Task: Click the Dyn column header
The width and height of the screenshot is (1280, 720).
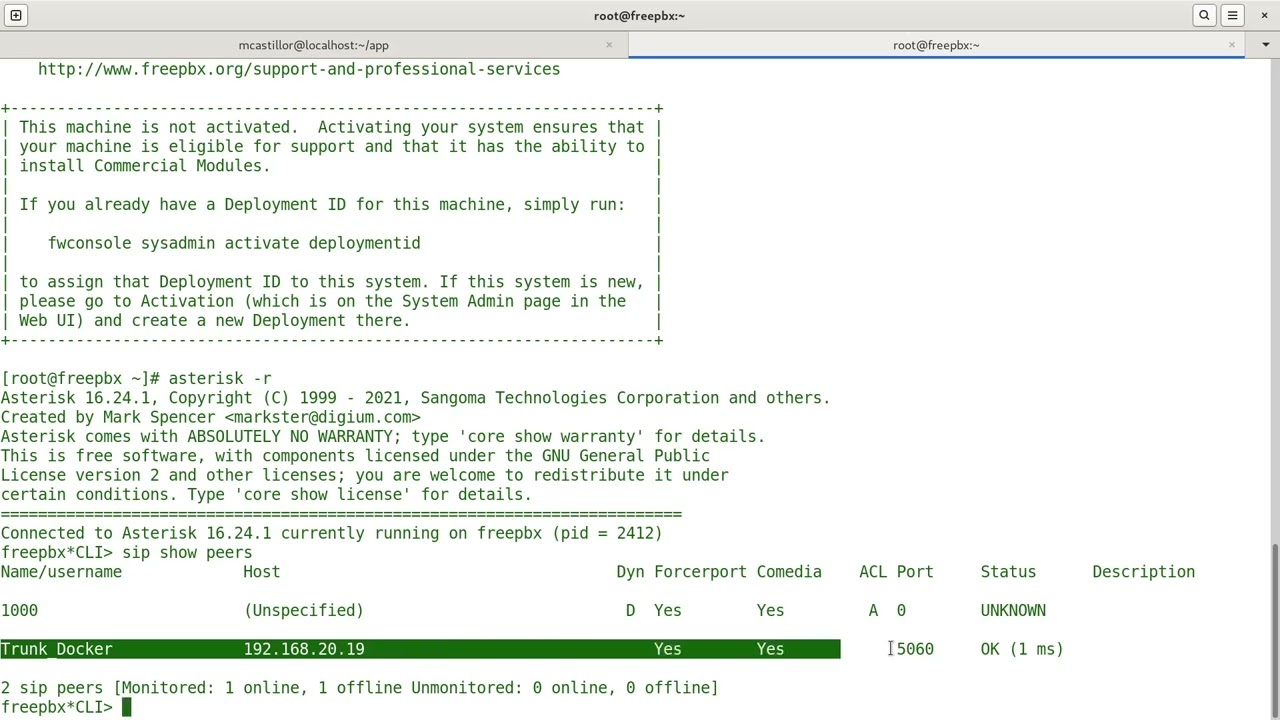Action: pos(630,572)
